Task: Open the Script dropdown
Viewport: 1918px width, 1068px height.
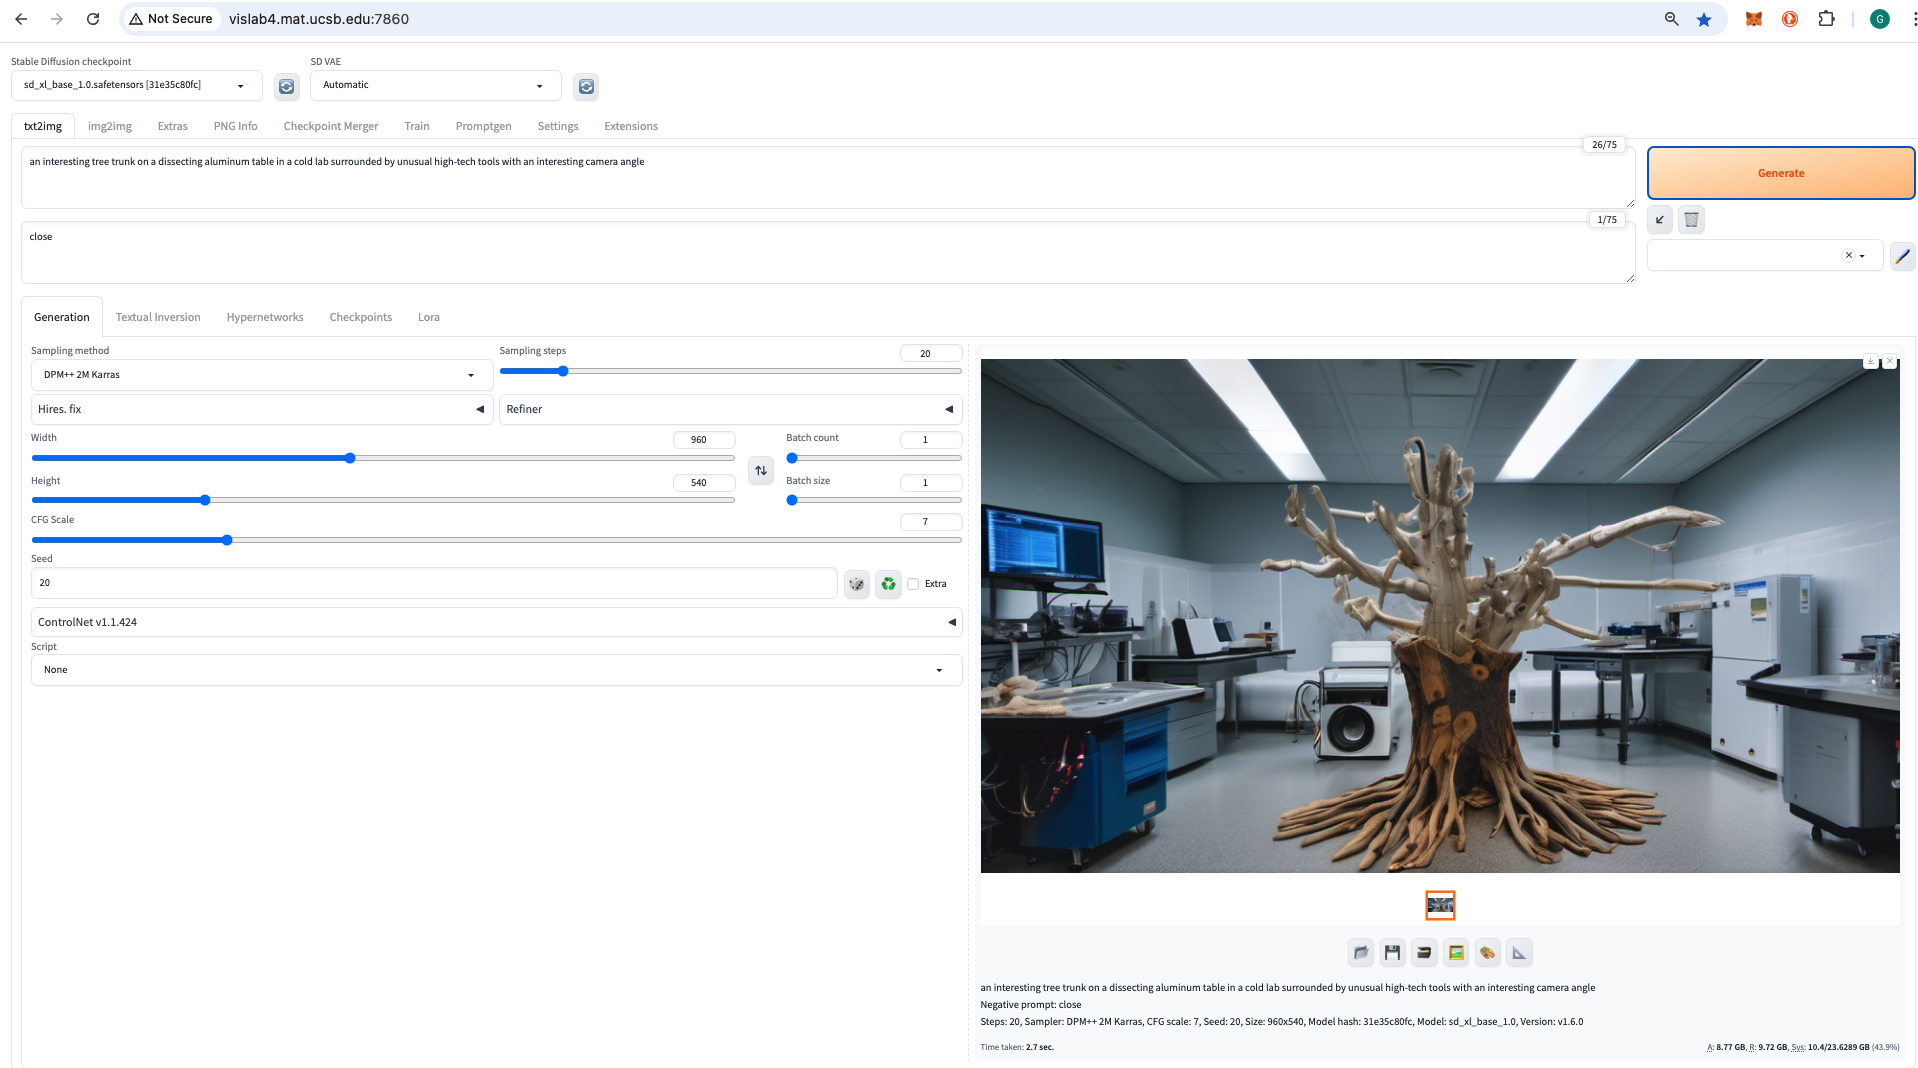Action: click(496, 670)
